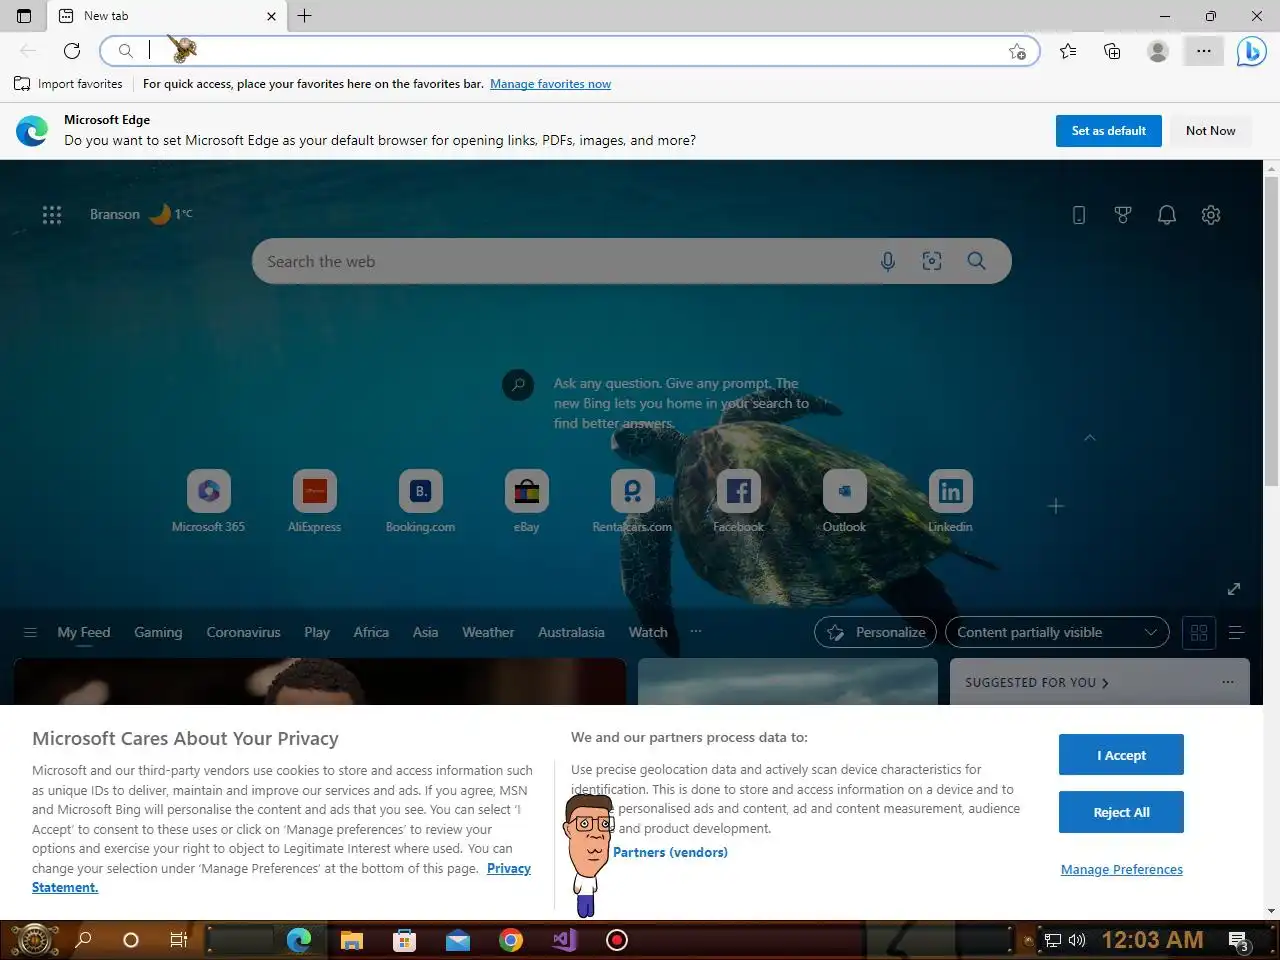Add this page to favorites star
This screenshot has height=960, width=1280.
(1017, 51)
